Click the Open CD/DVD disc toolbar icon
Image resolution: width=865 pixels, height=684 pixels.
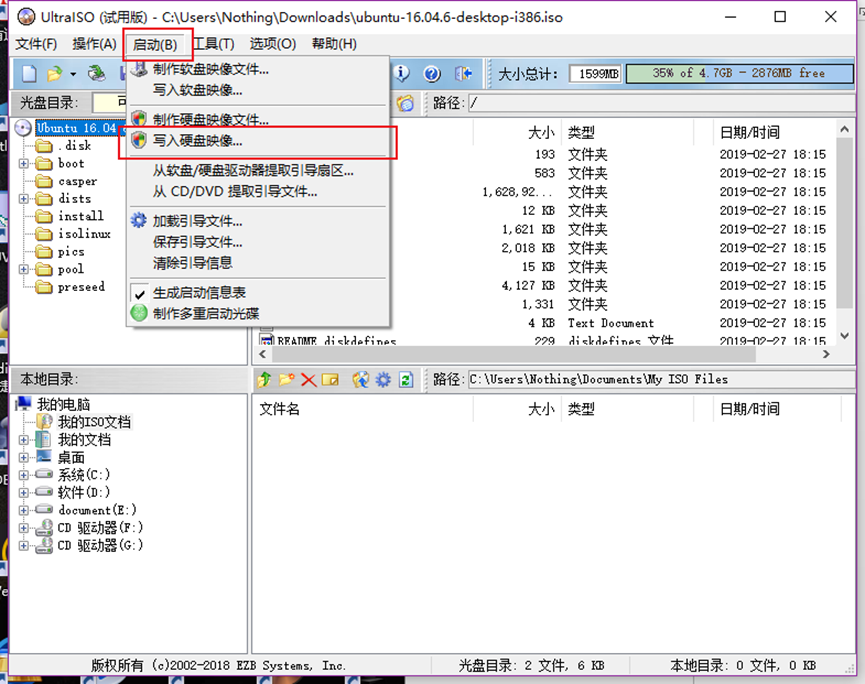(x=97, y=73)
